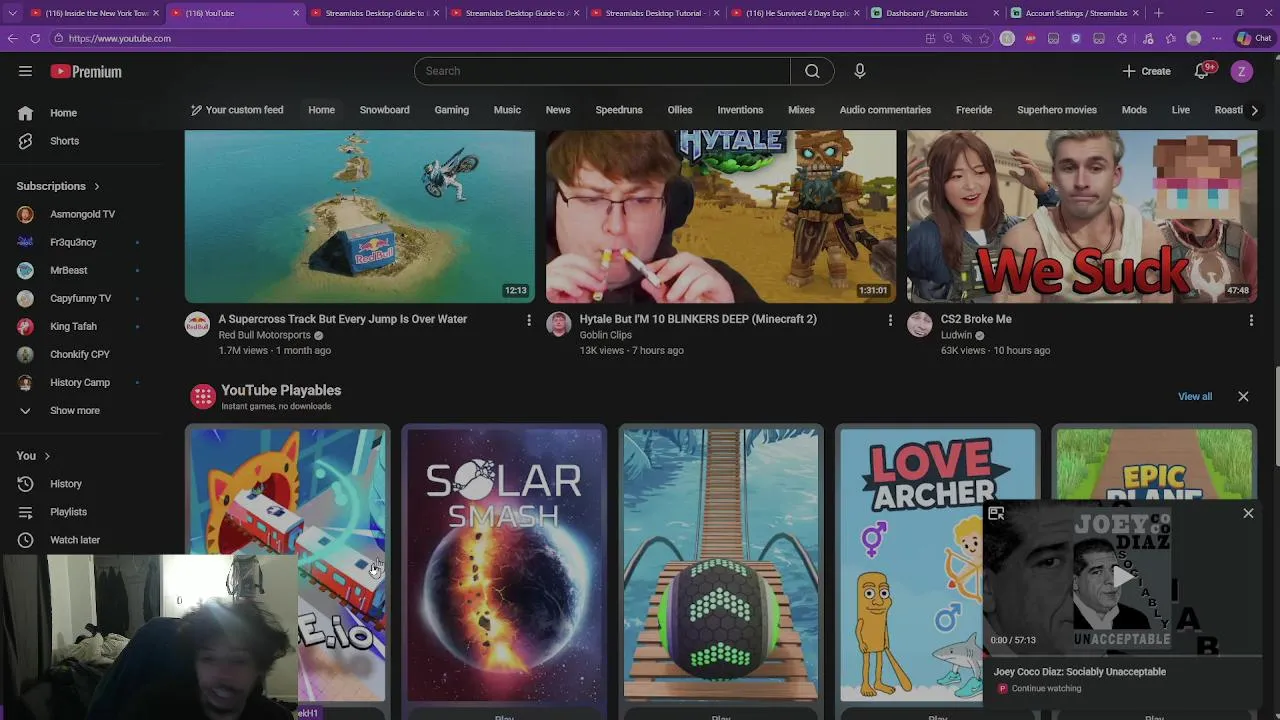1280x720 pixels.
Task: Select the Snowboard filter chip
Action: coord(384,110)
